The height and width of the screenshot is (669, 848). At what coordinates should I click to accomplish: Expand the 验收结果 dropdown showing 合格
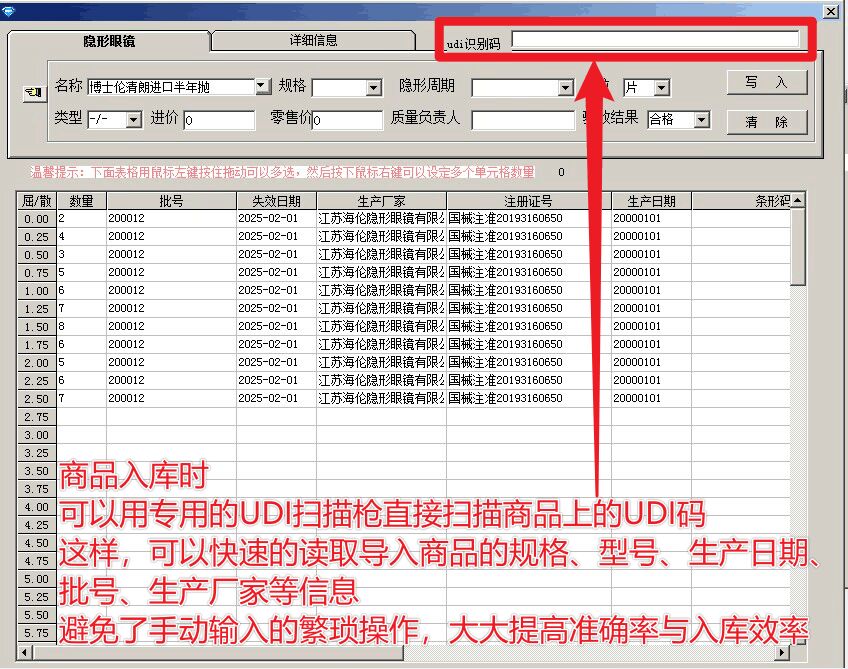[x=701, y=120]
